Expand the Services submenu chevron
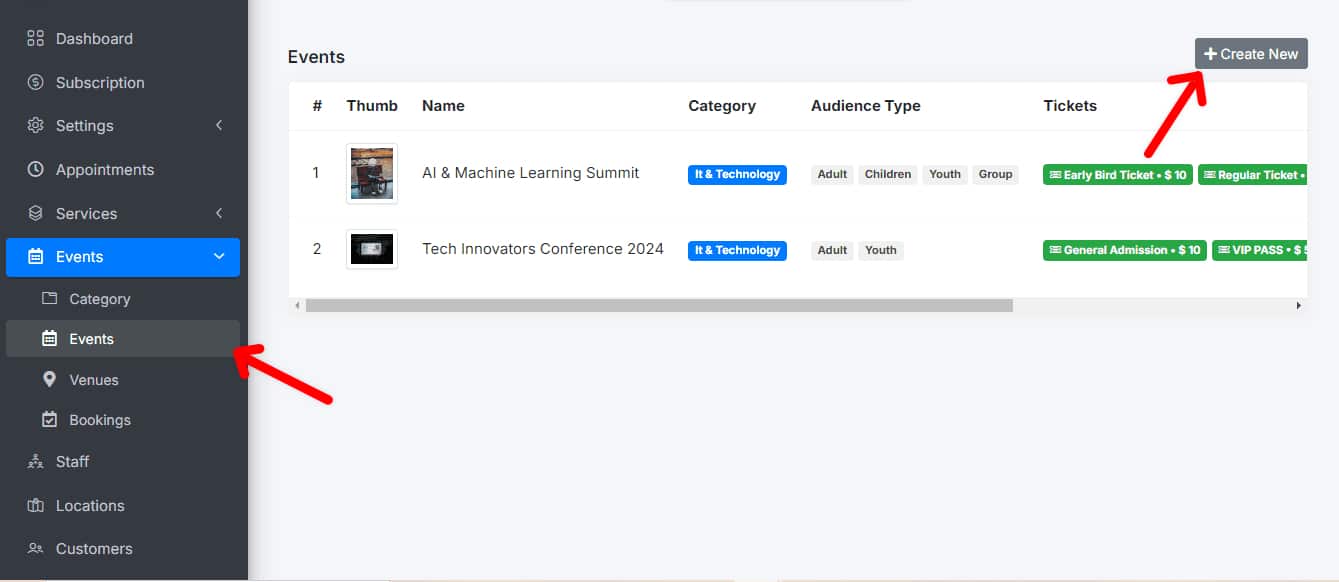The height and width of the screenshot is (582, 1339). click(x=219, y=213)
